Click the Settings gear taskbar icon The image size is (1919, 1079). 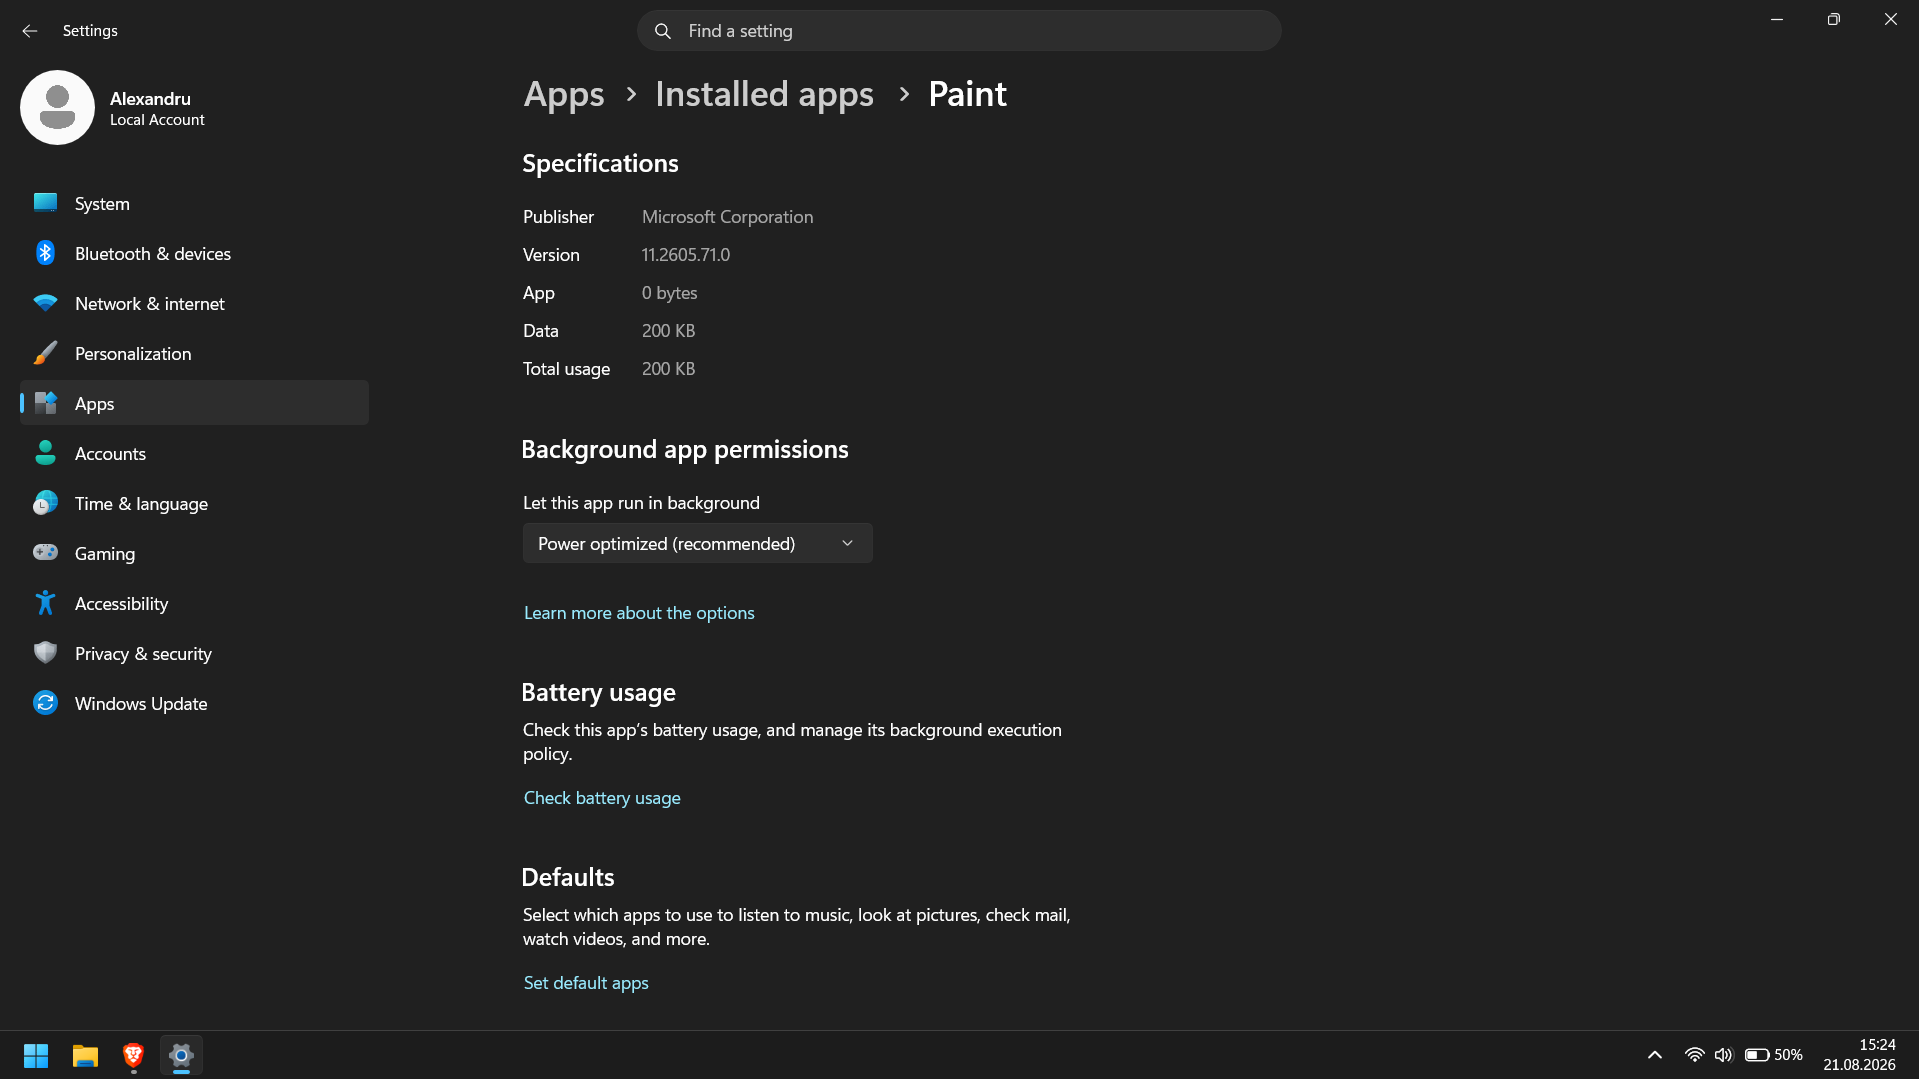tap(181, 1055)
